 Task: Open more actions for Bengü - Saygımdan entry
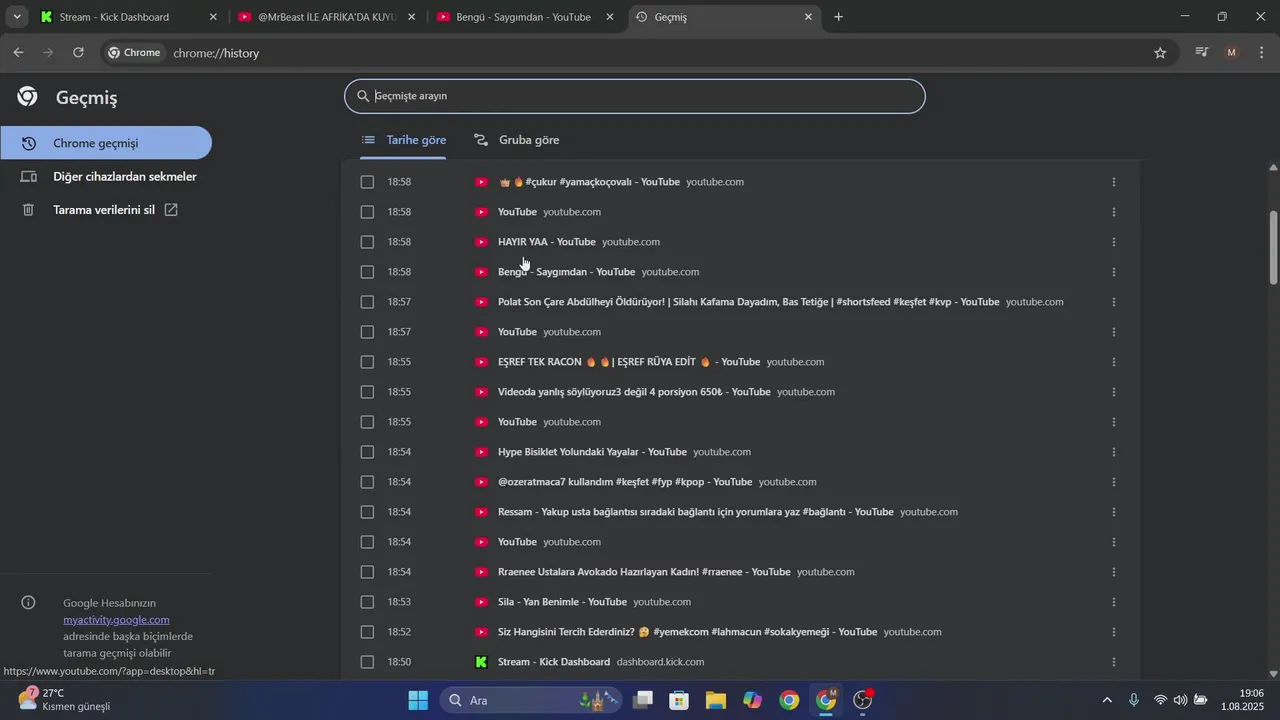(1114, 272)
